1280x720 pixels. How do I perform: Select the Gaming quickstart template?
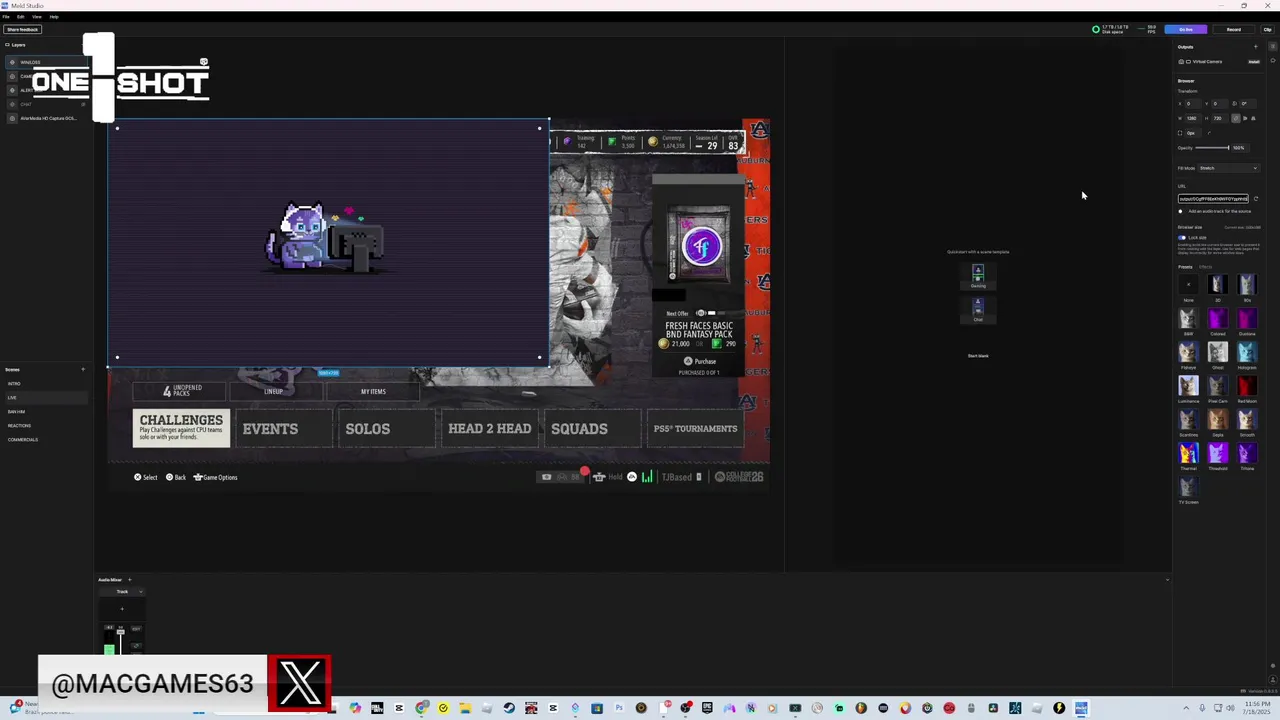pyautogui.click(x=978, y=276)
